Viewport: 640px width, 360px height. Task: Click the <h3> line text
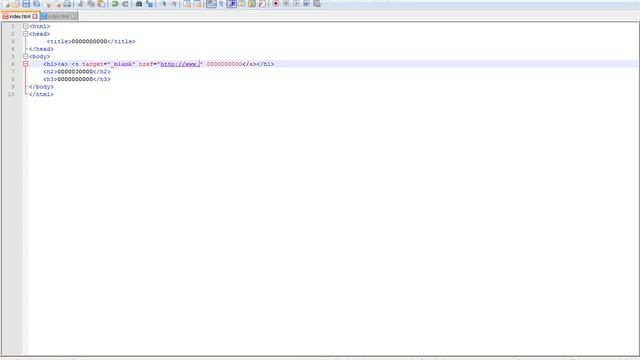point(77,79)
